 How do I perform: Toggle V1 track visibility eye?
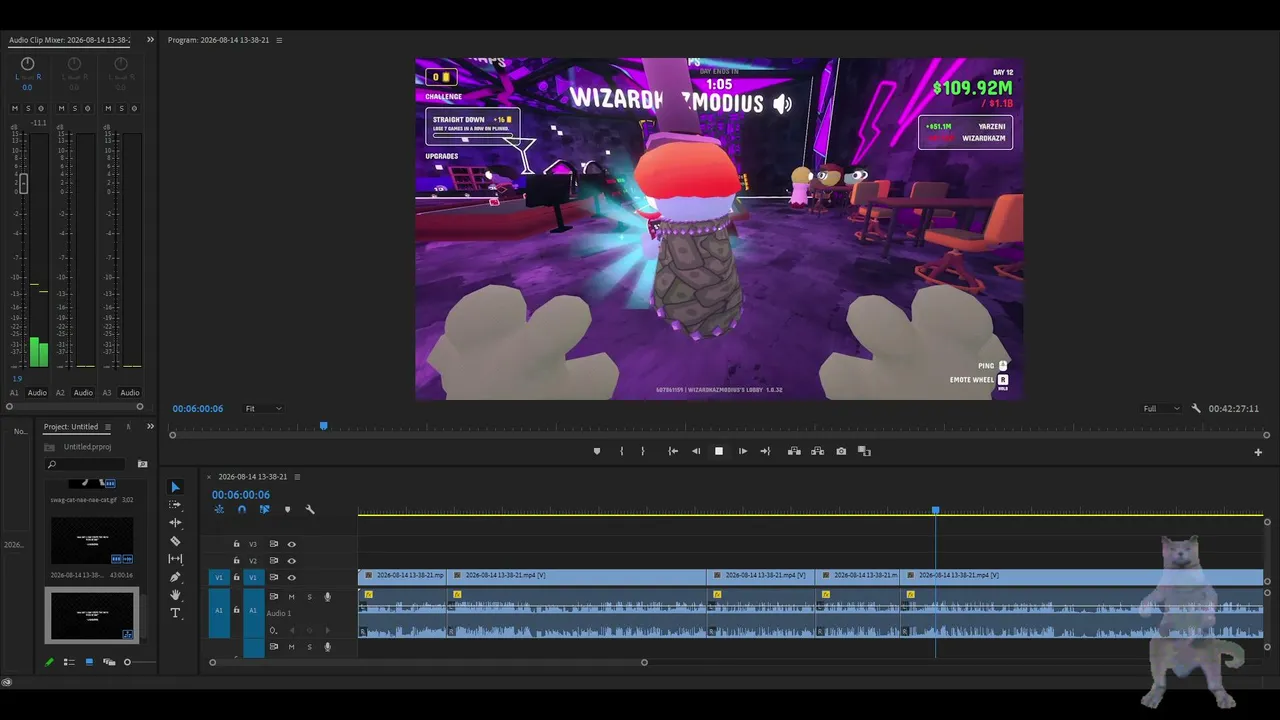point(292,577)
